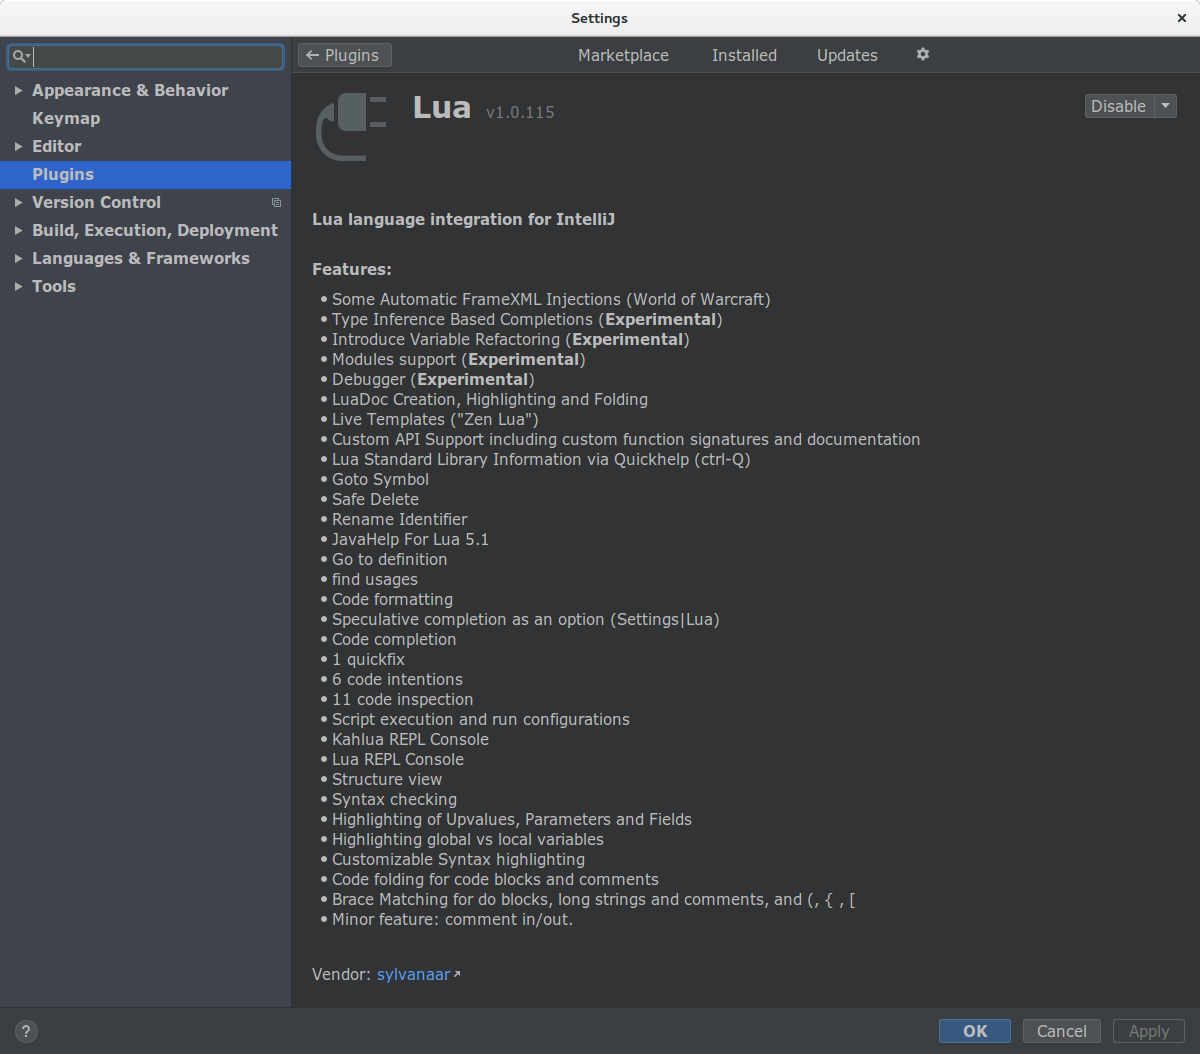Expand the Tools settings section

tap(18, 286)
